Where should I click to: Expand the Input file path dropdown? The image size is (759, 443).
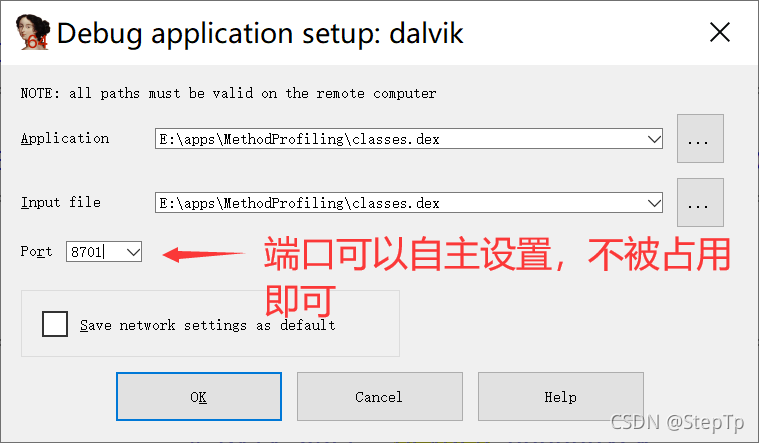point(654,203)
